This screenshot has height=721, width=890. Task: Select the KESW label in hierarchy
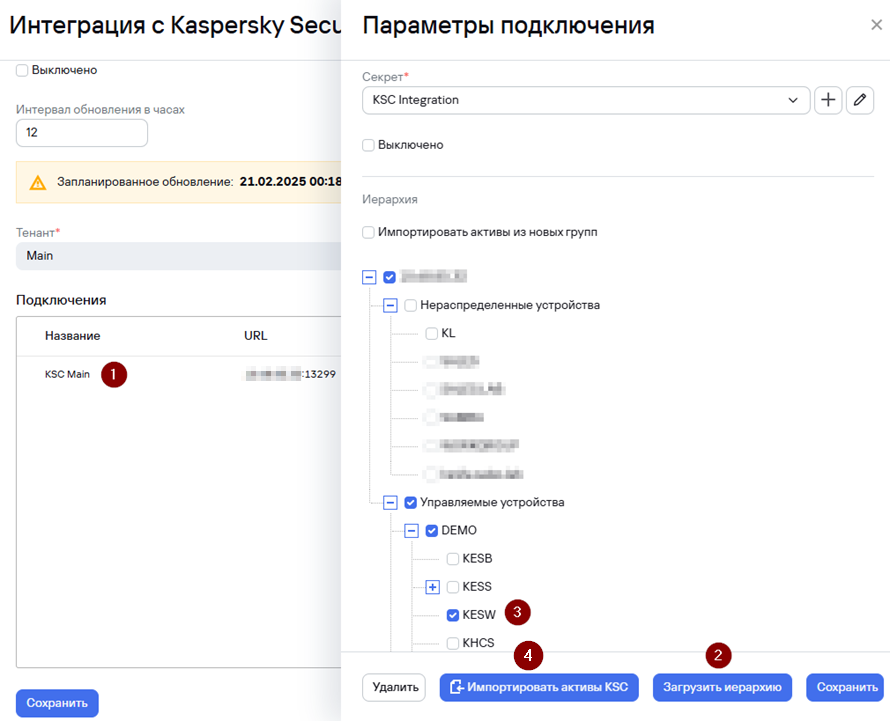click(x=478, y=615)
